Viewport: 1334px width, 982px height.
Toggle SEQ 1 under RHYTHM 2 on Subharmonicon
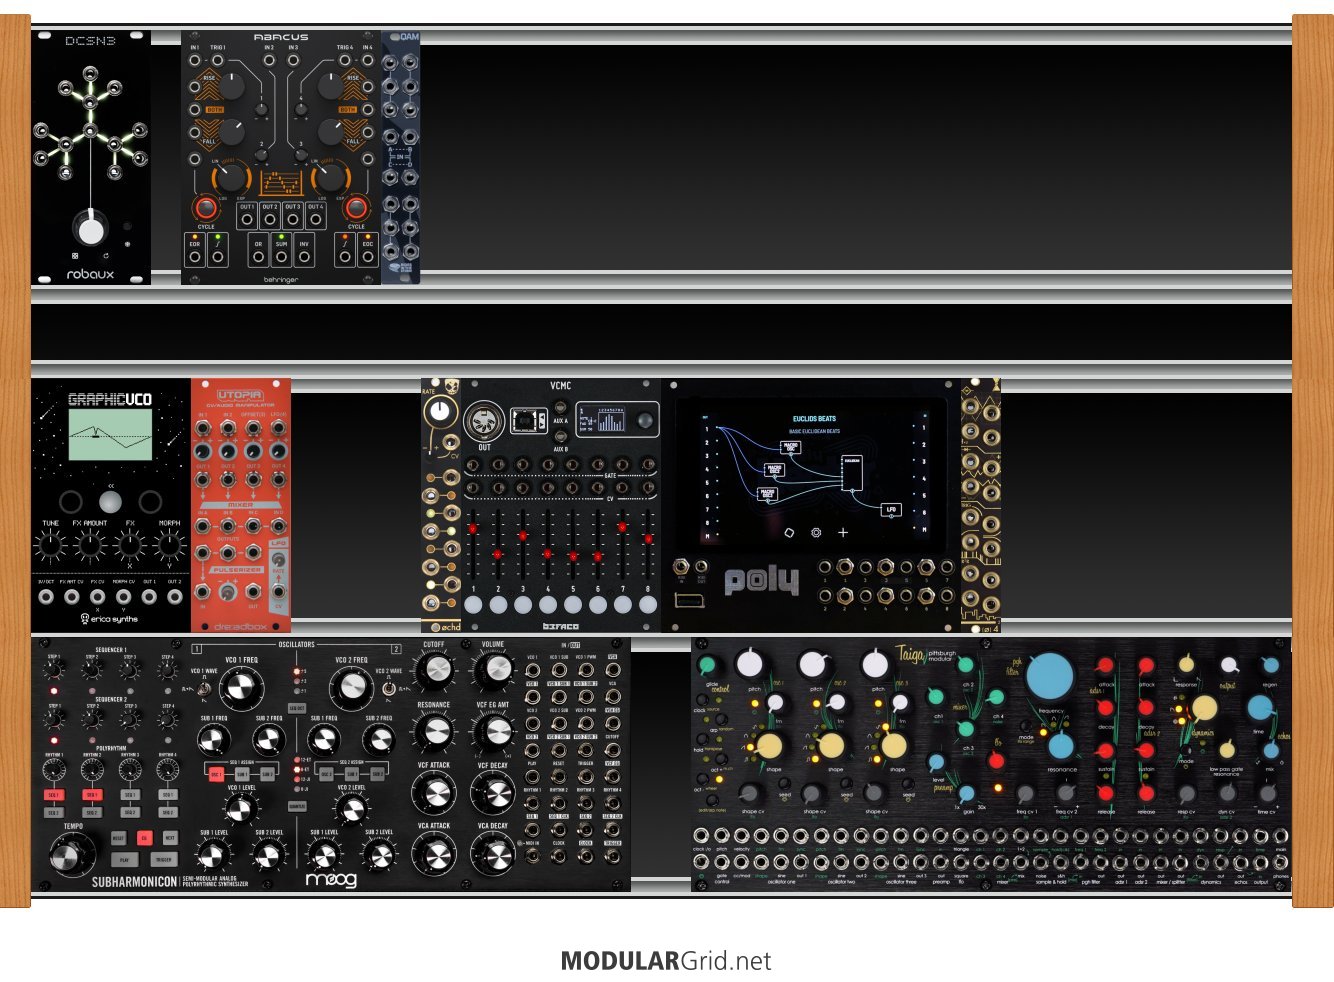[x=92, y=796]
